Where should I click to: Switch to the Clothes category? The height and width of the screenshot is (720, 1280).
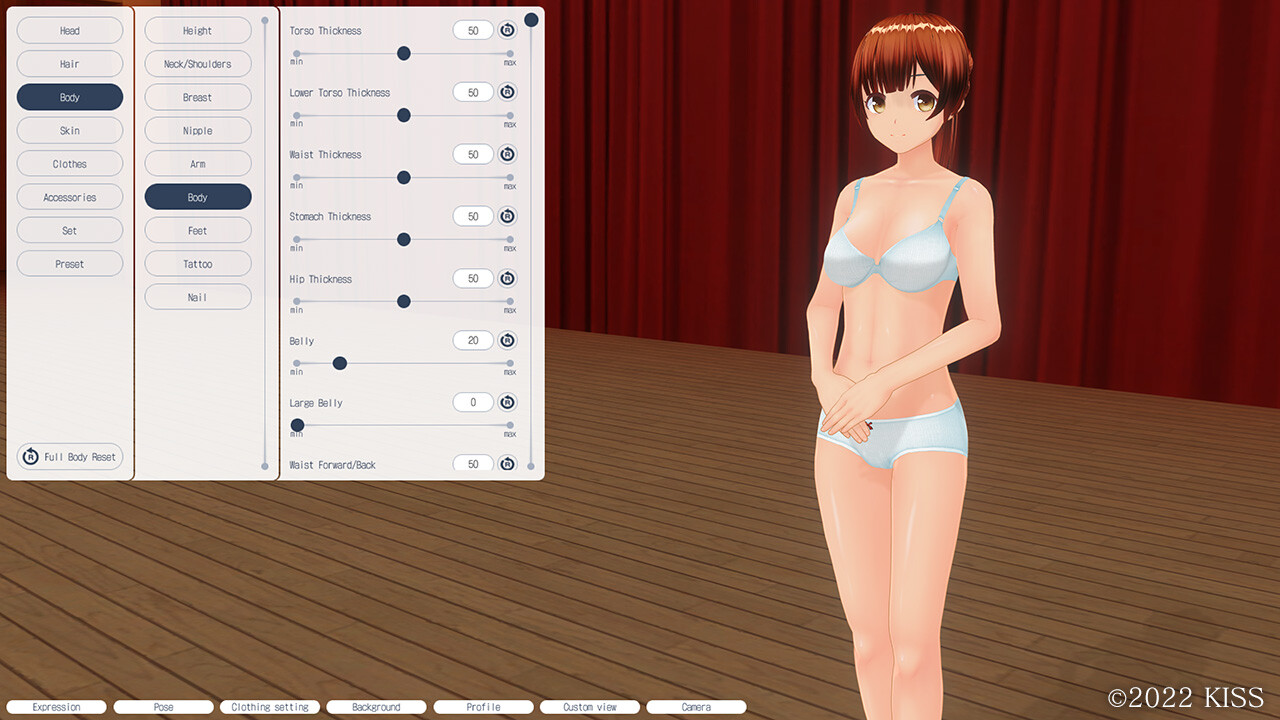click(x=70, y=164)
